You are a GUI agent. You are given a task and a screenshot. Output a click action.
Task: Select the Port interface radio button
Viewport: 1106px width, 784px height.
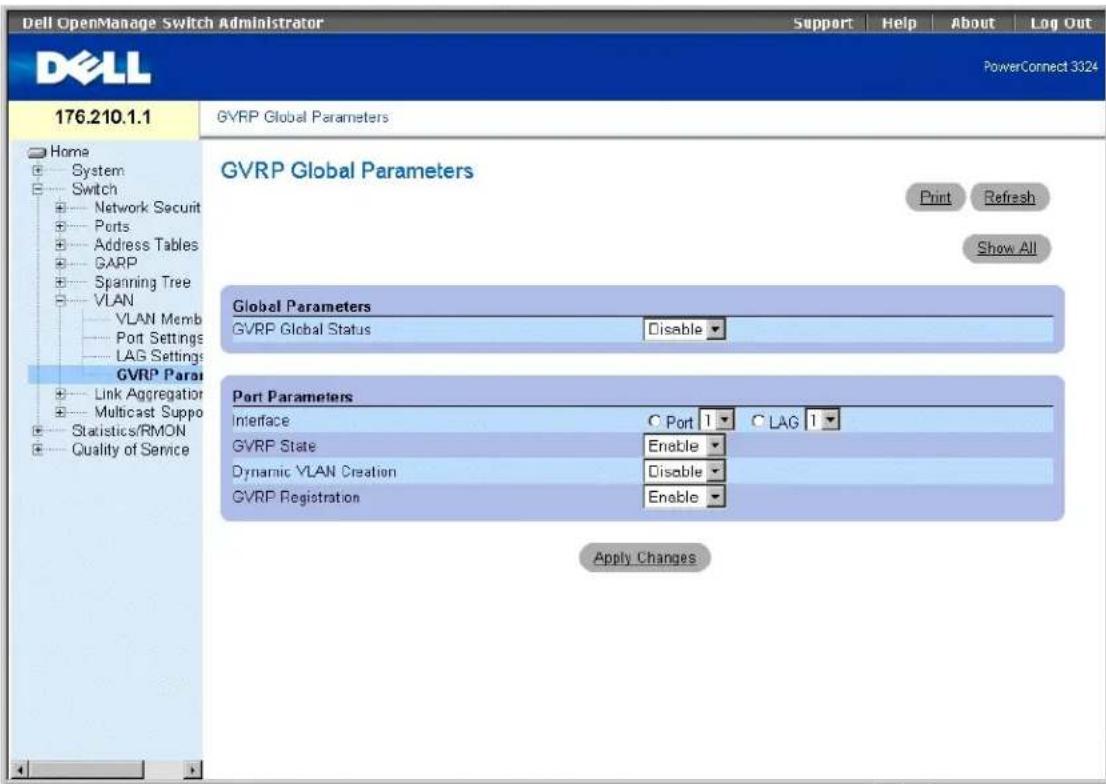[x=654, y=421]
